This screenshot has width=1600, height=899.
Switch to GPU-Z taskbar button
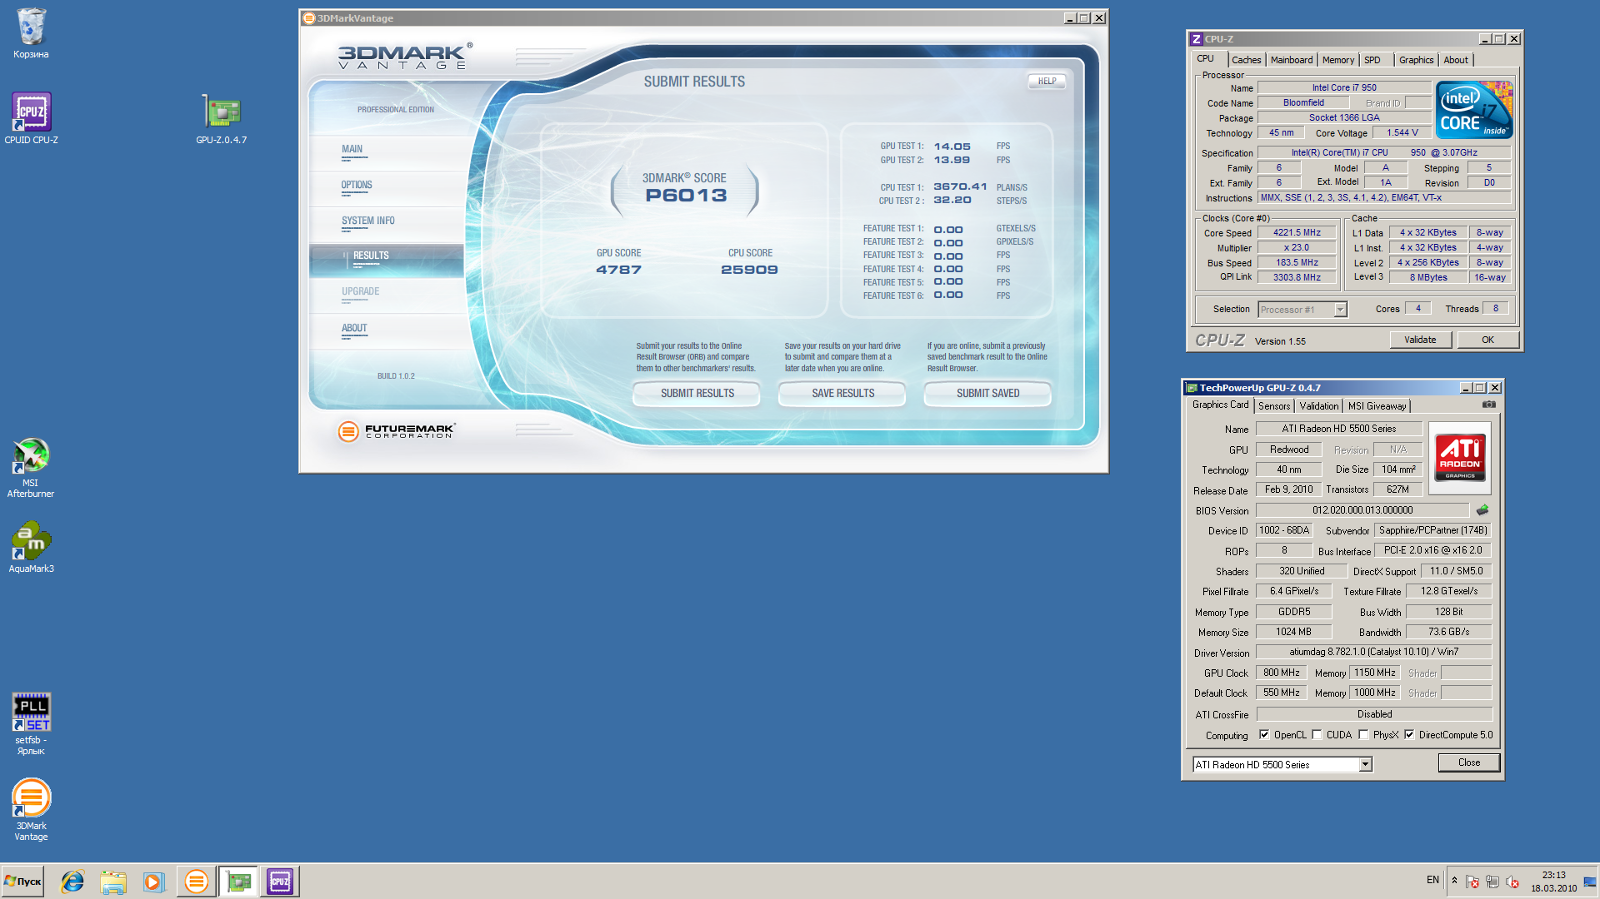tap(238, 881)
